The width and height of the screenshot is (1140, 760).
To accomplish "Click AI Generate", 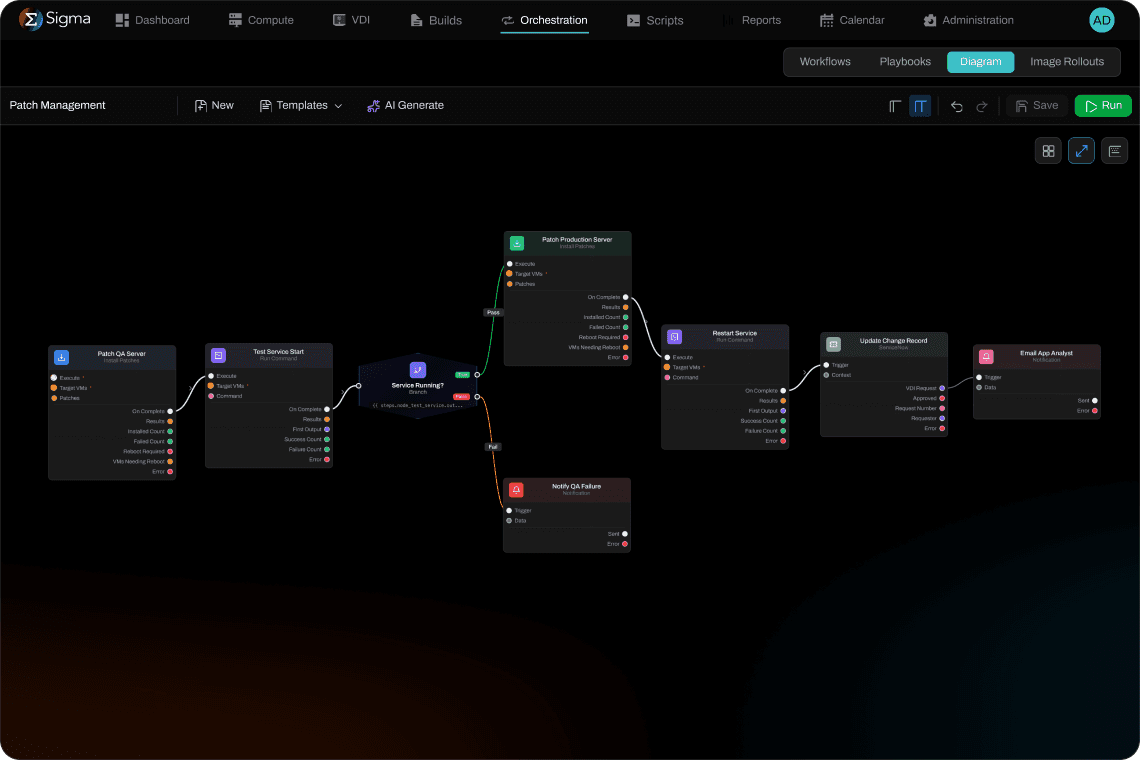I will tap(405, 105).
